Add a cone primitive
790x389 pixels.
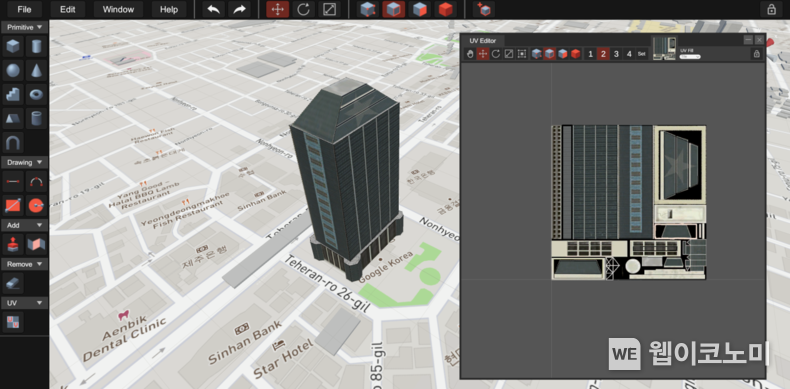pyautogui.click(x=36, y=71)
